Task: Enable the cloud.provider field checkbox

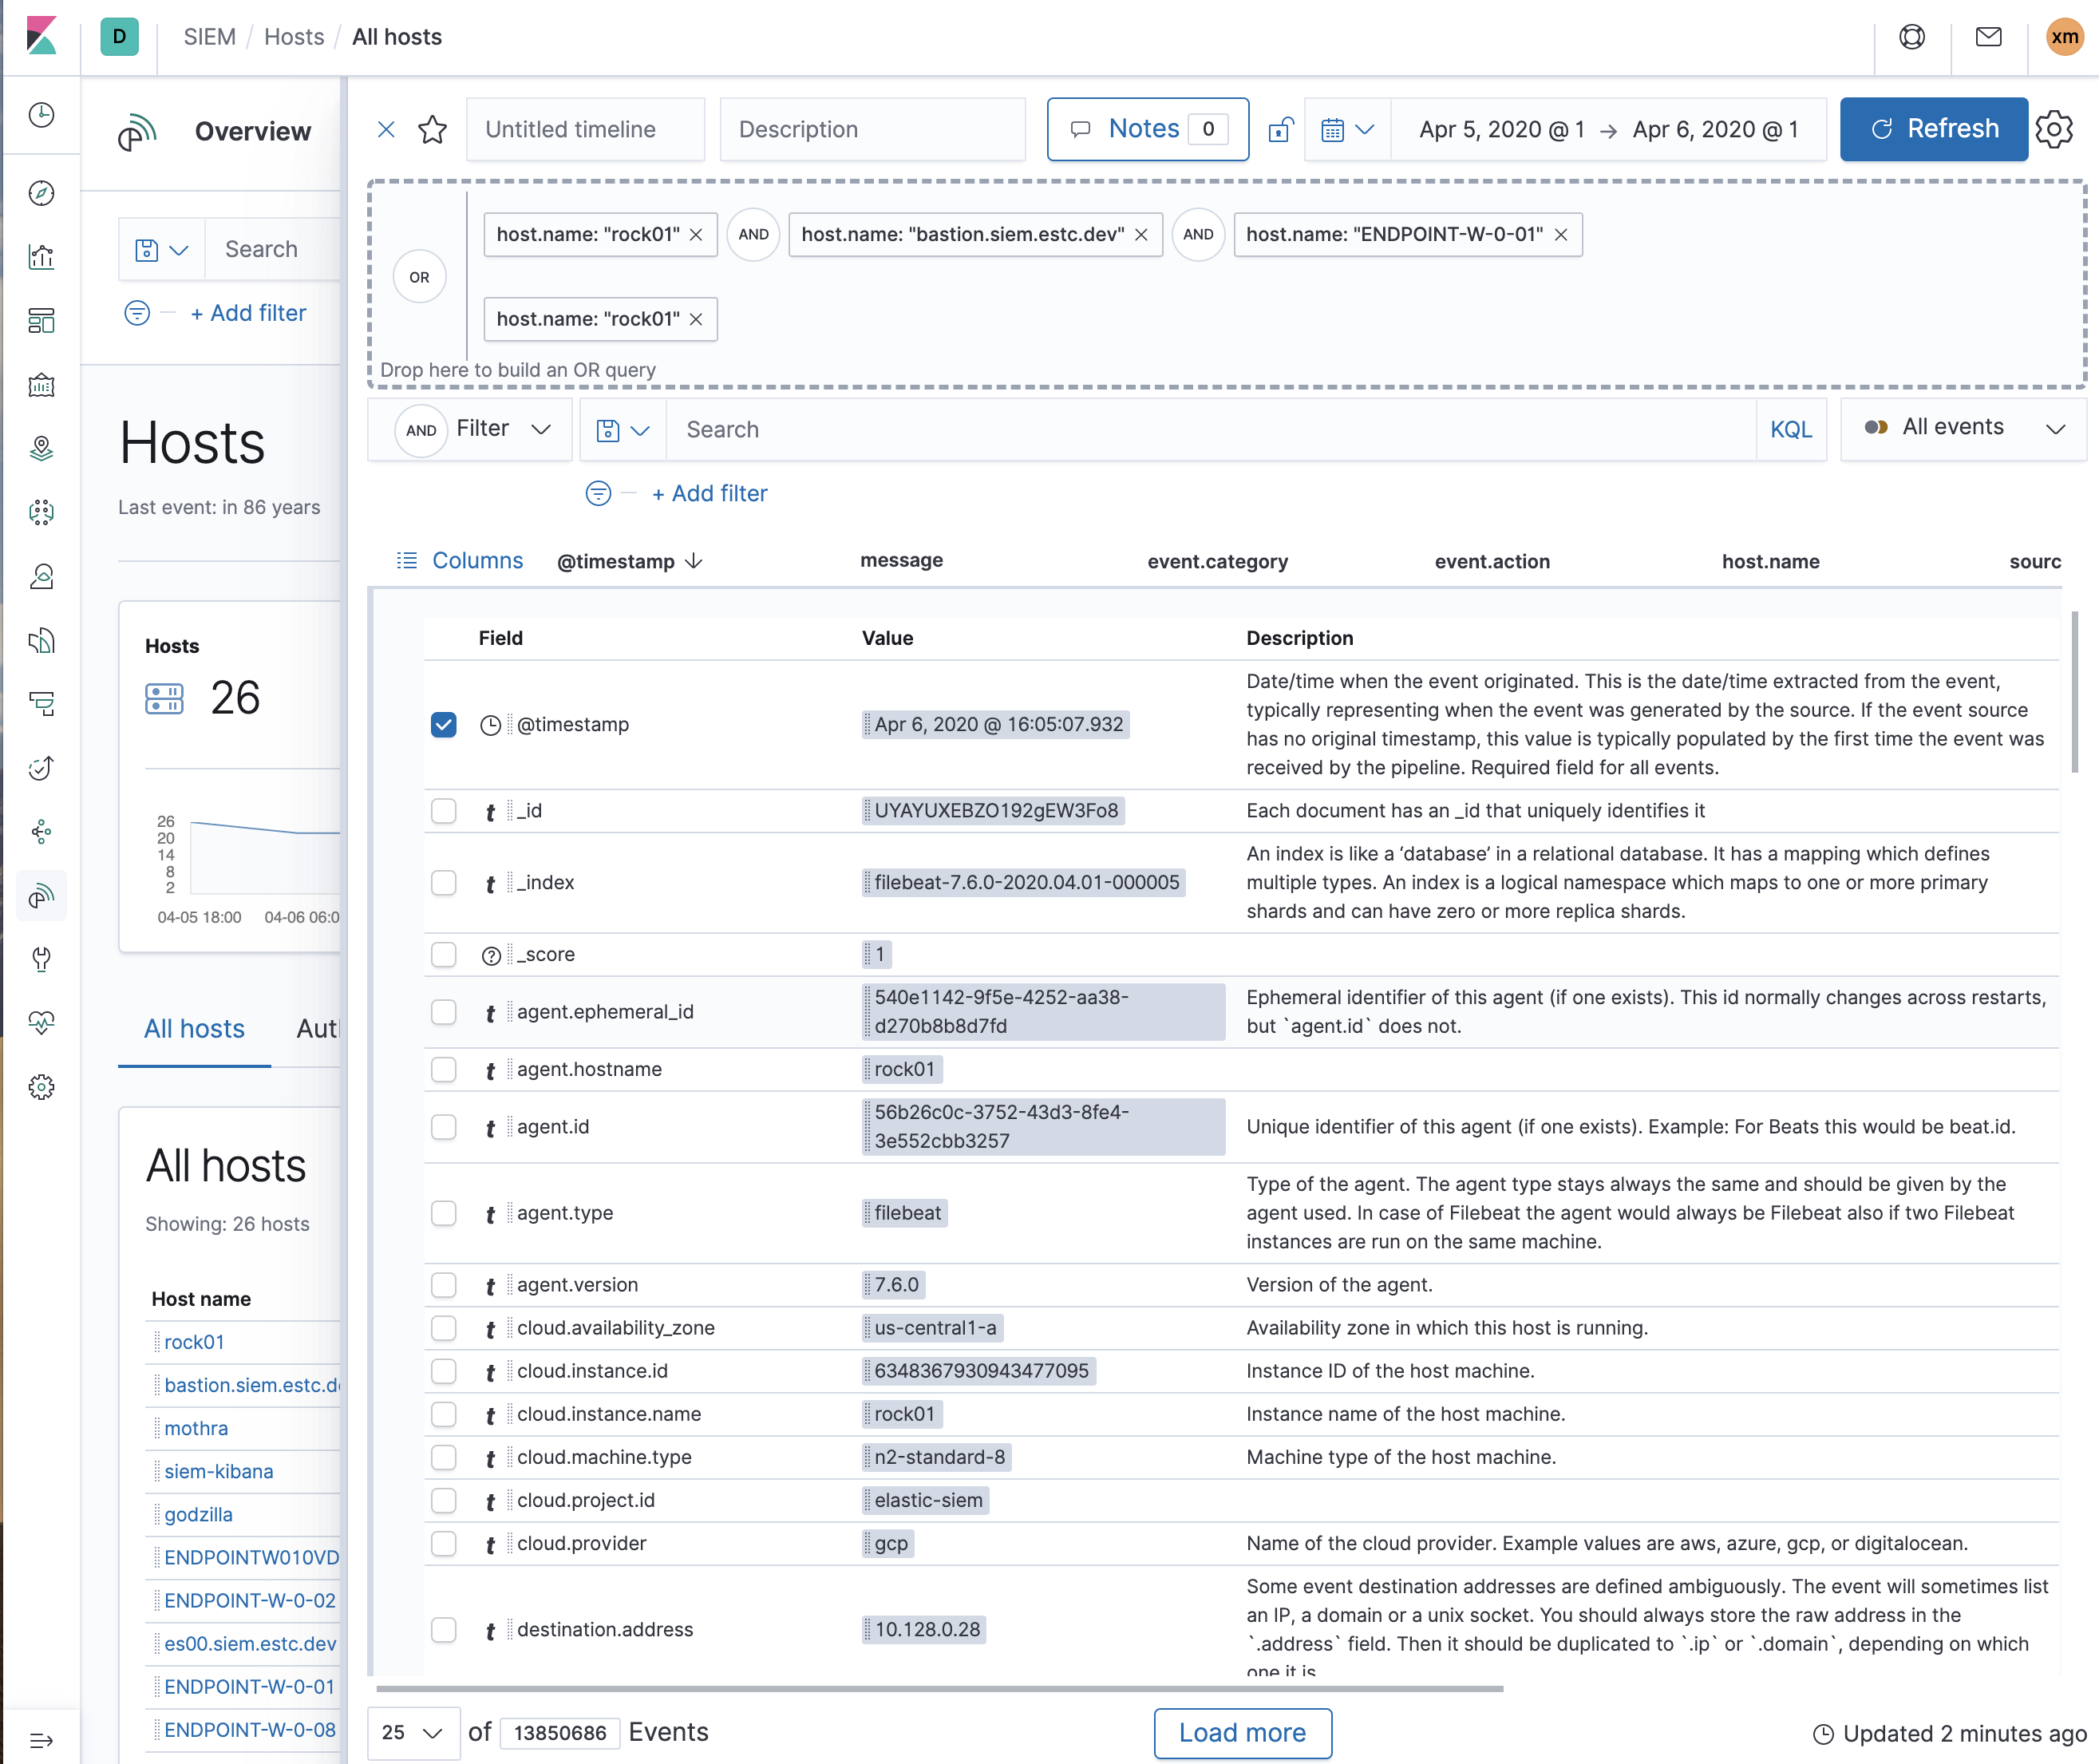Action: click(444, 1543)
